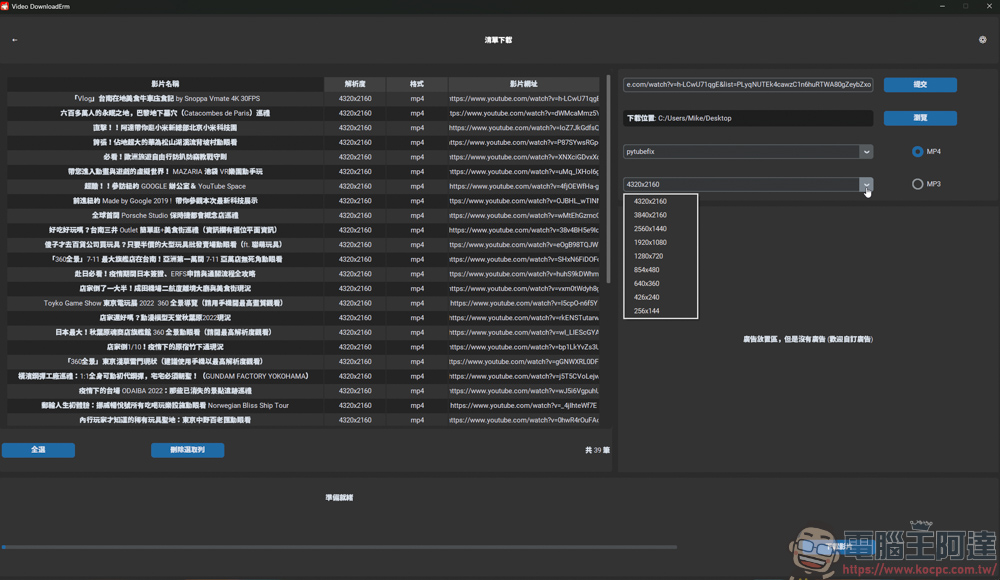The width and height of the screenshot is (1000, 580).
Task: Click the 解析度 column header
Action: (355, 84)
